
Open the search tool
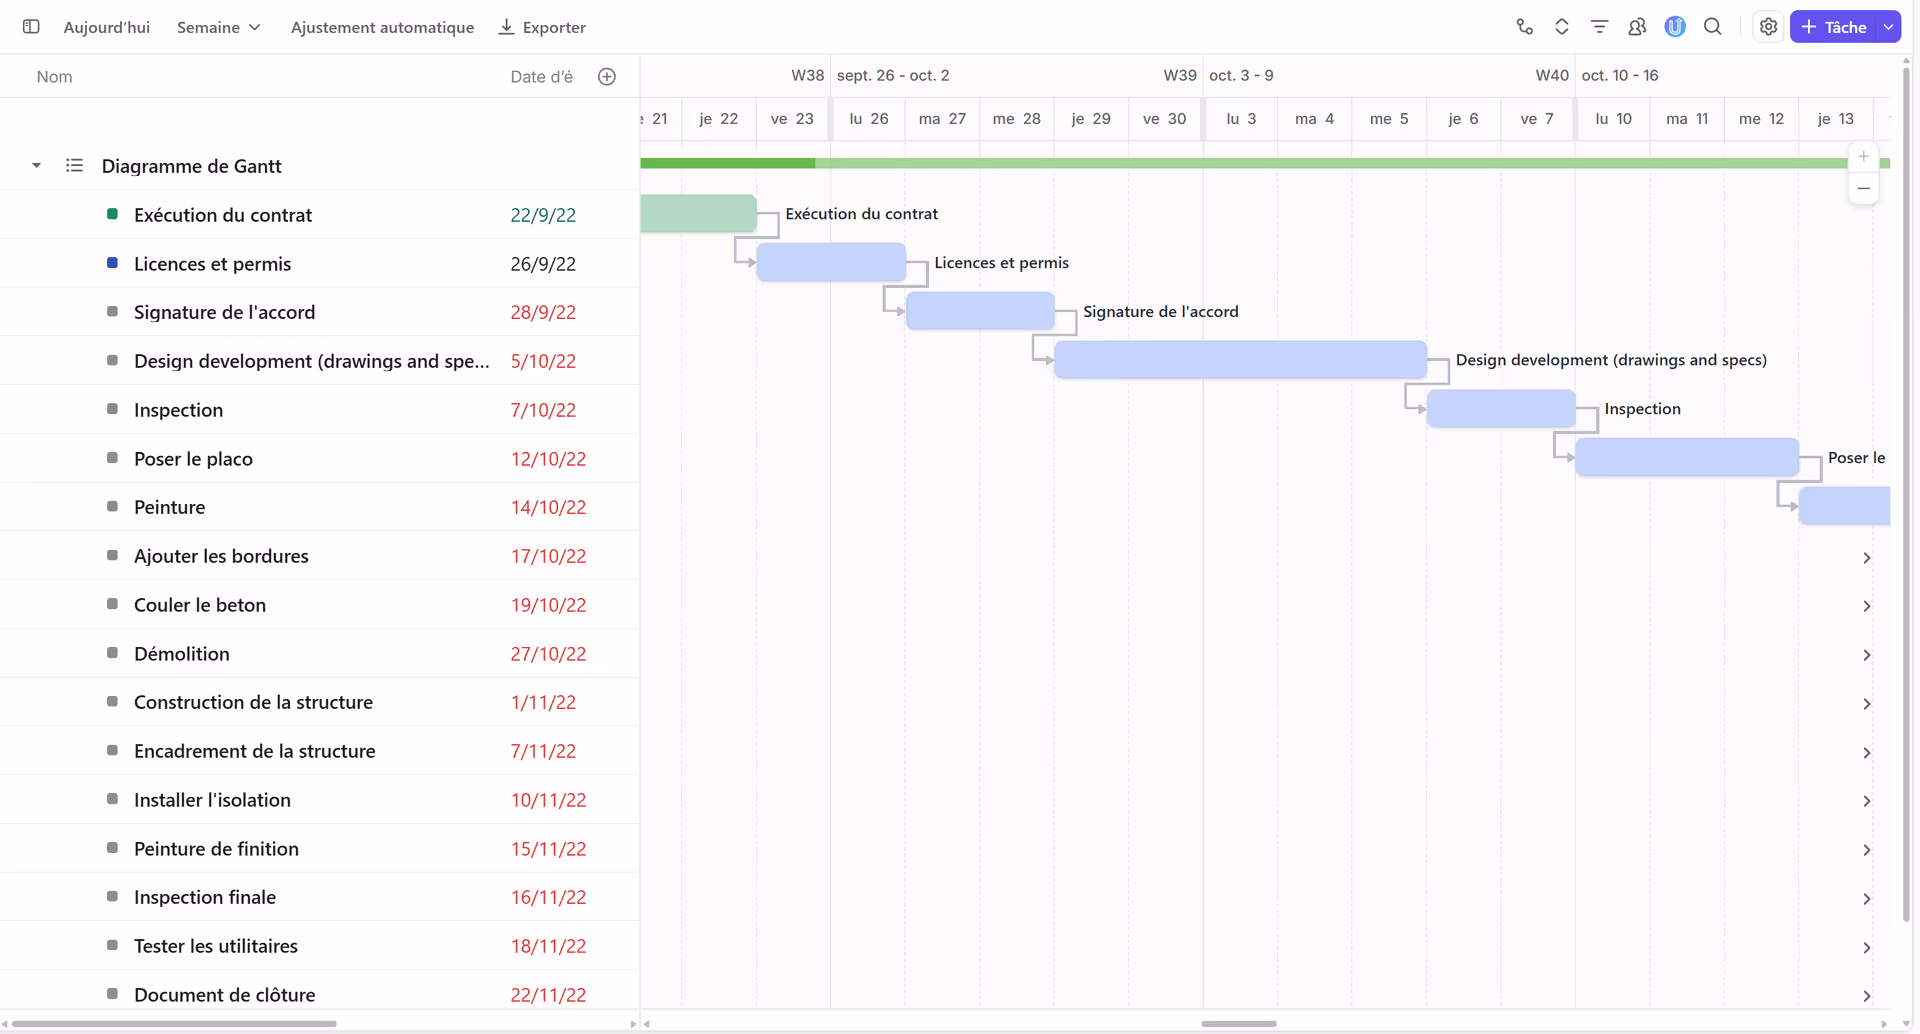click(1713, 27)
